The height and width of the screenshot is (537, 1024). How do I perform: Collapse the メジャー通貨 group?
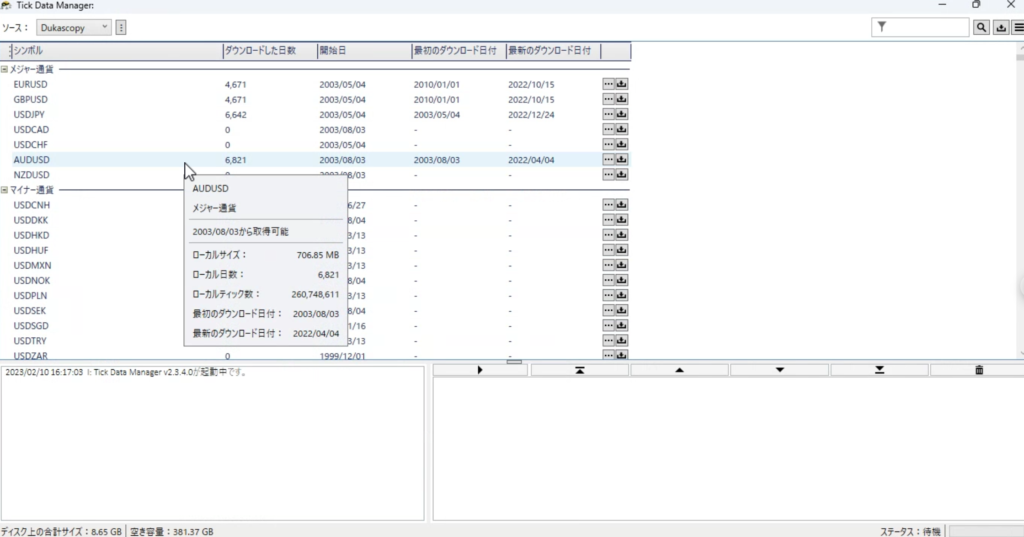pyautogui.click(x=5, y=69)
